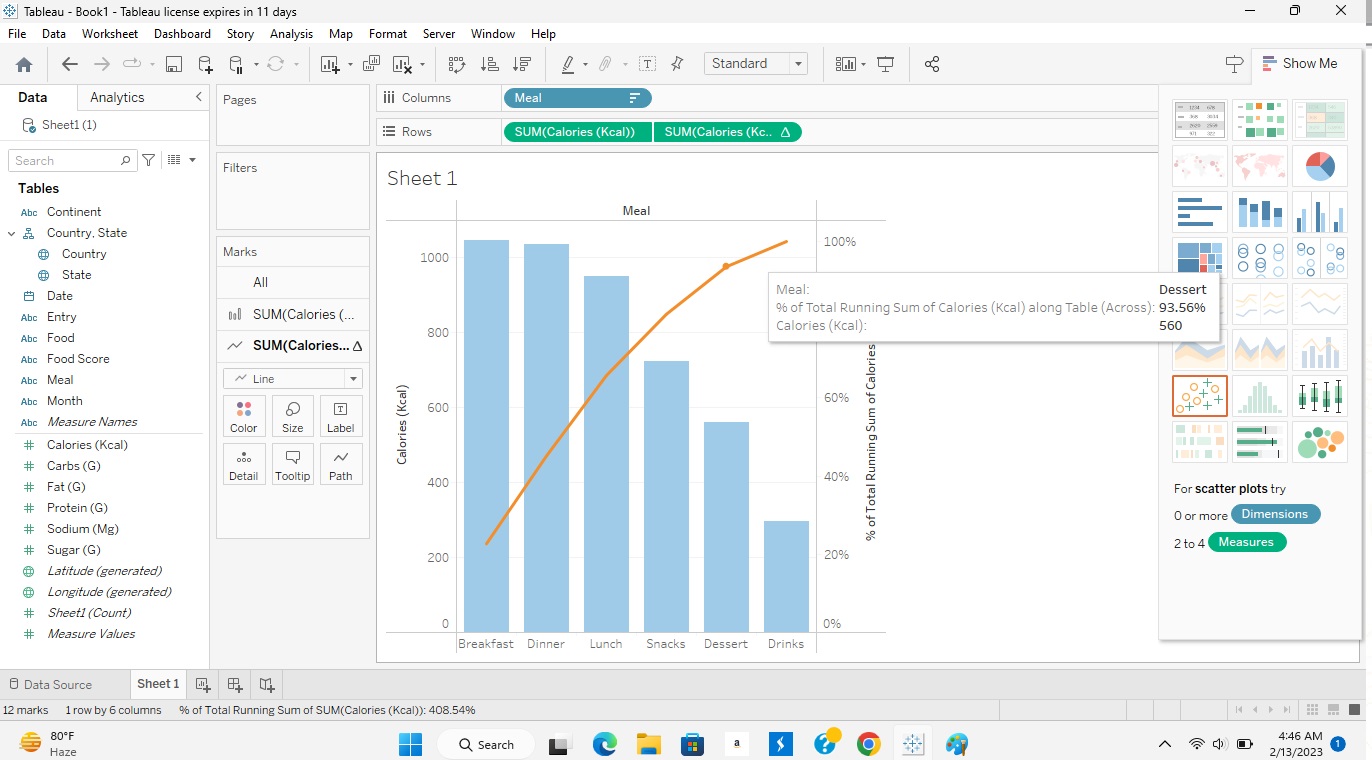Click the table calculation Rows pill with delta
This screenshot has width=1372, height=760.
(x=727, y=132)
